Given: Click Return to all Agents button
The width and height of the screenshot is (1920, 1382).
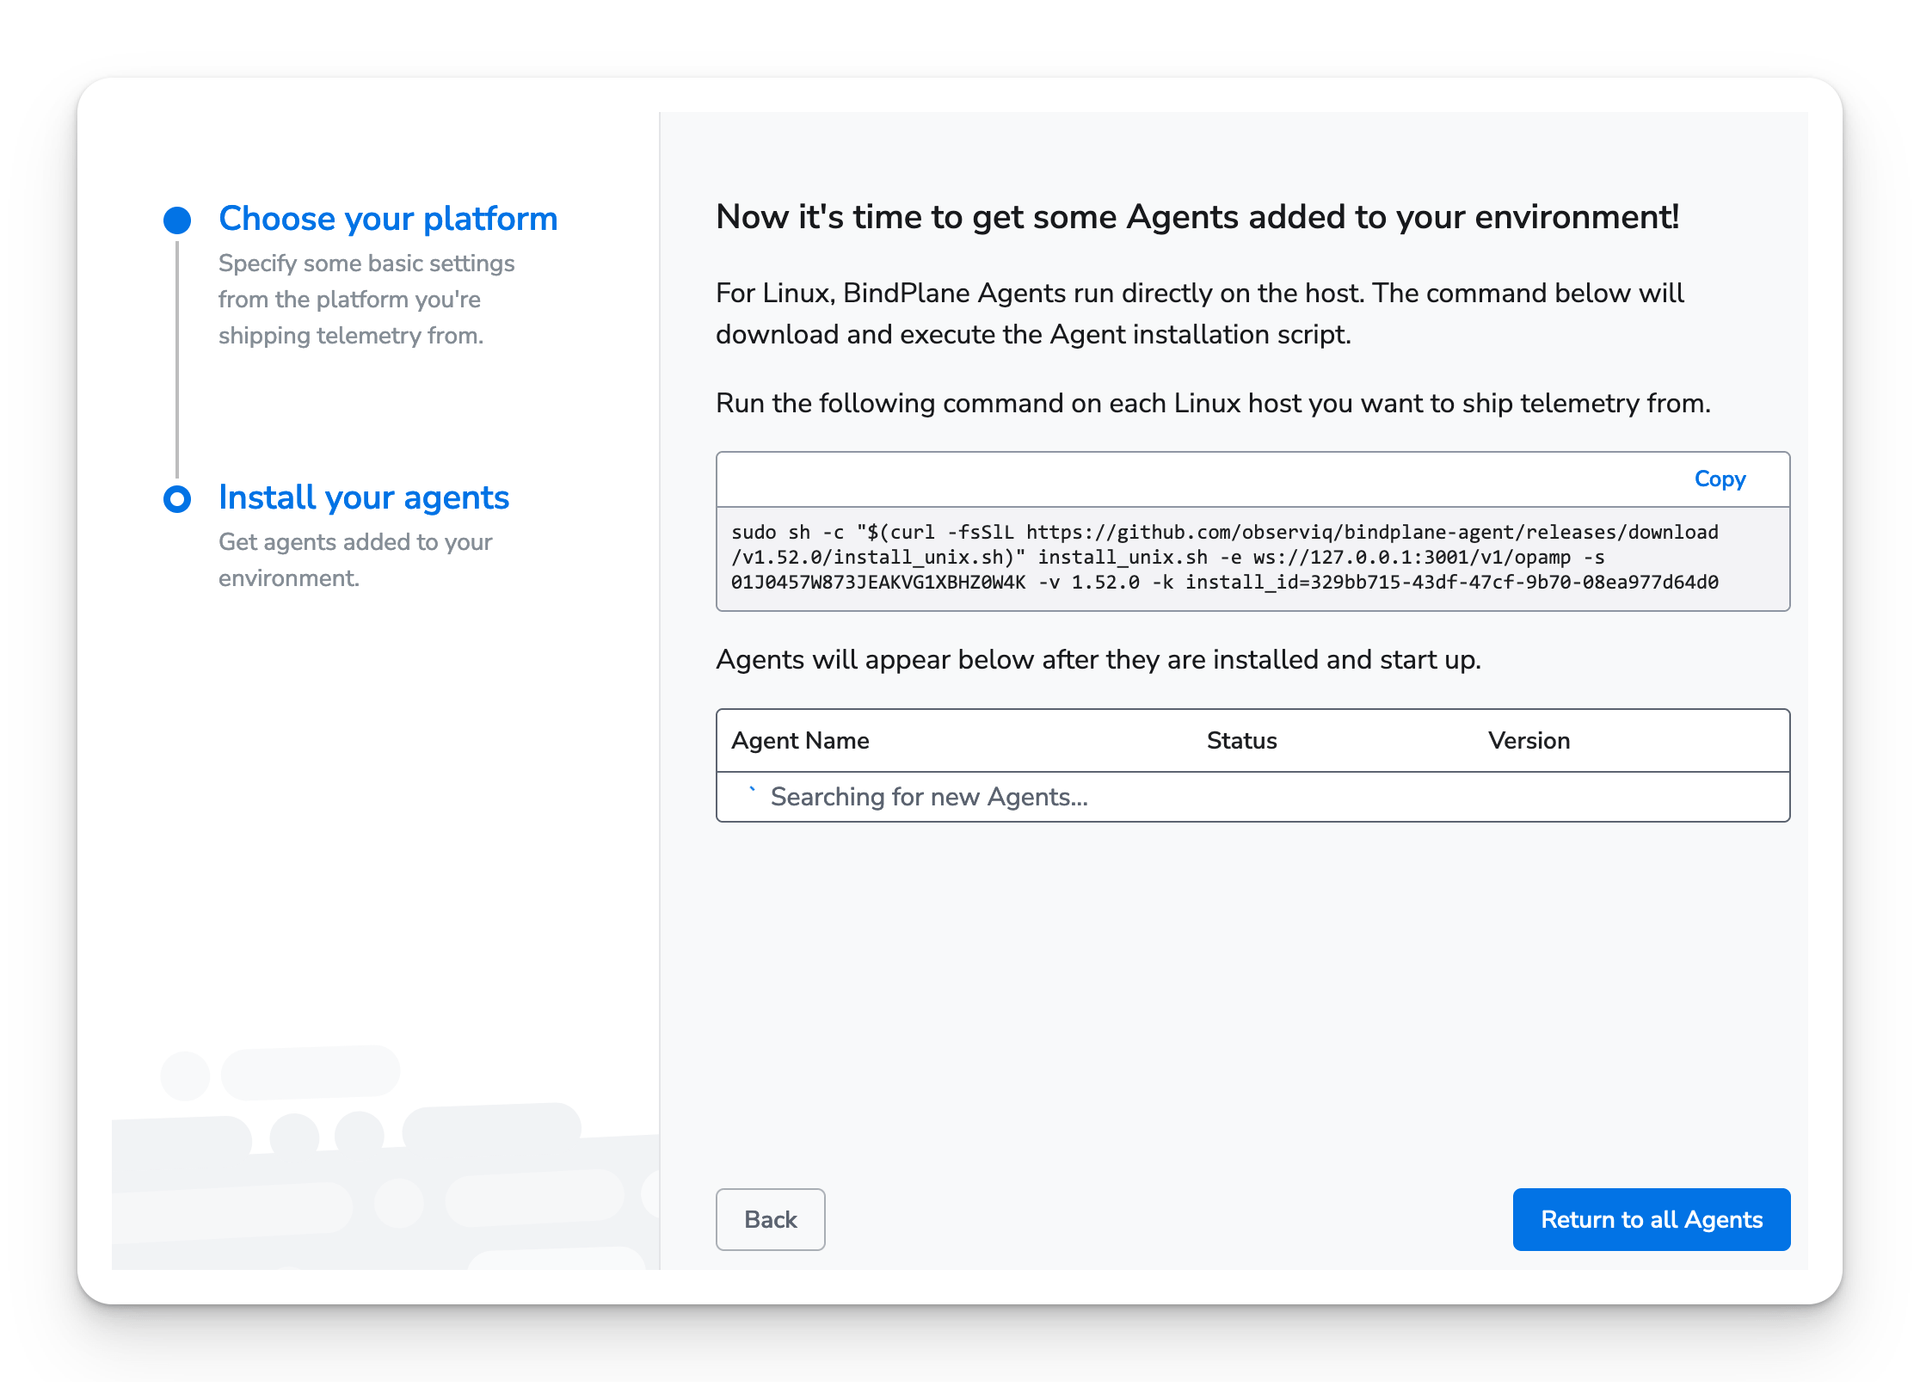Looking at the screenshot, I should [x=1652, y=1219].
